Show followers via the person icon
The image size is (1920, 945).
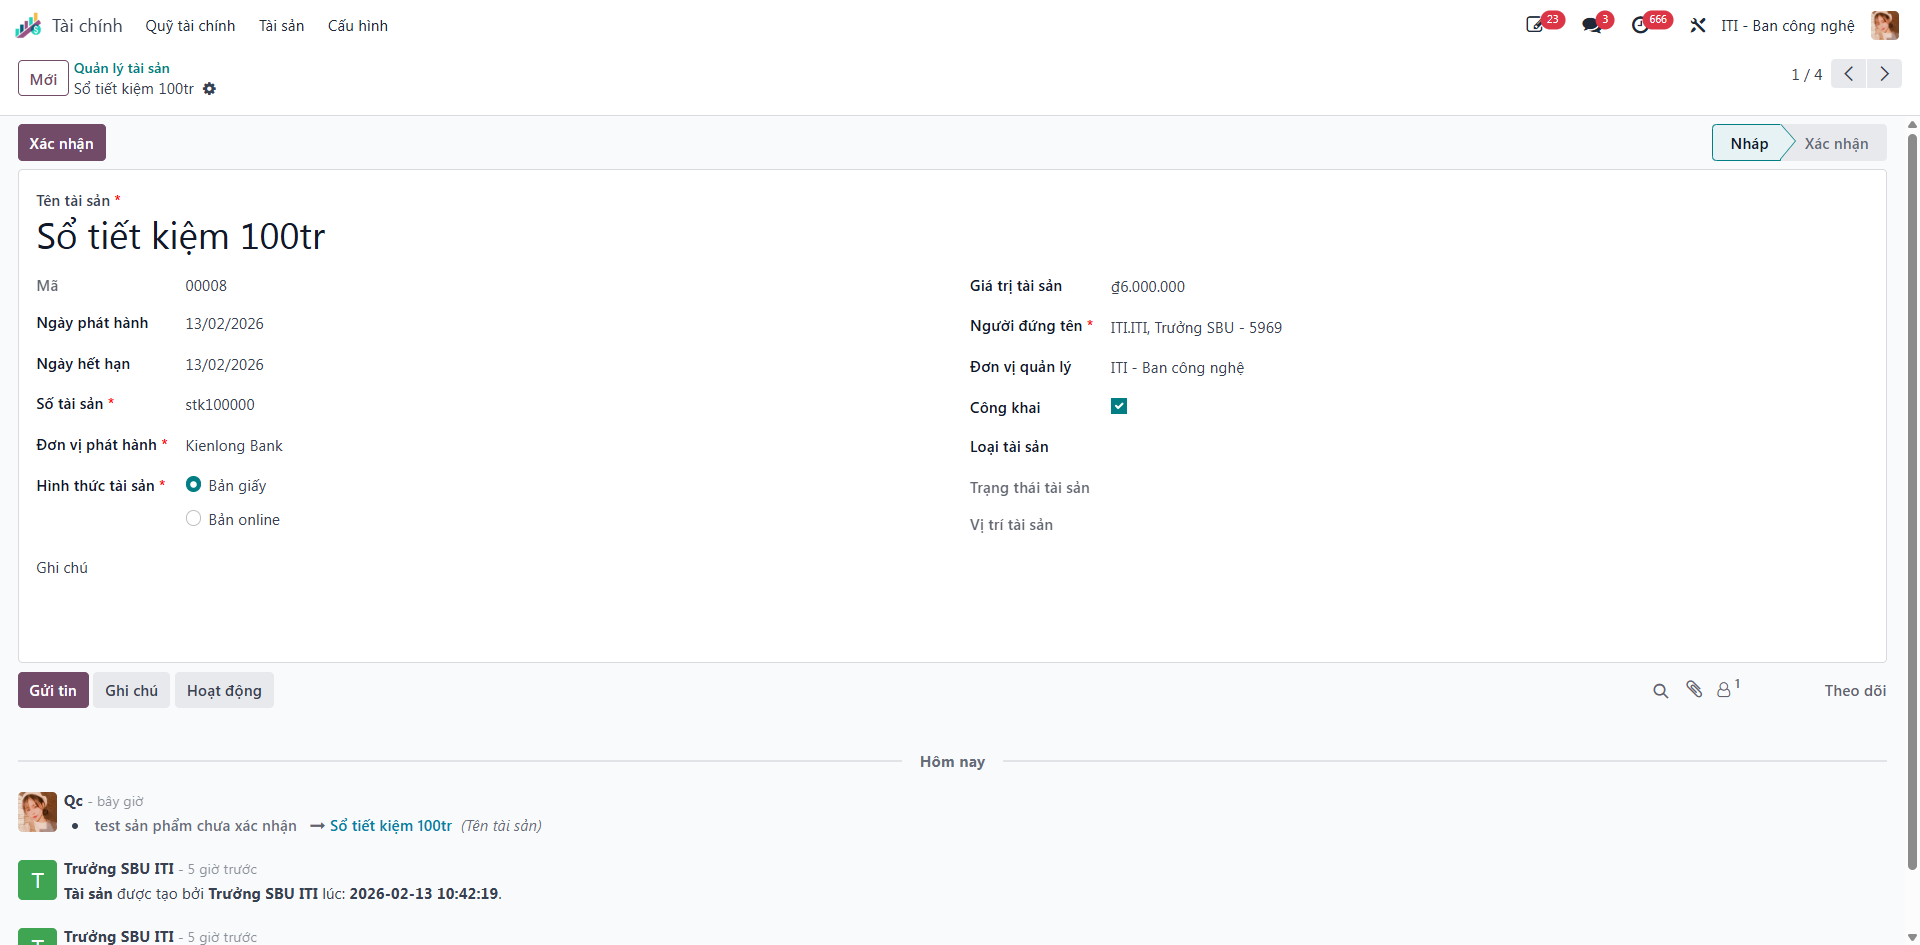point(1724,690)
